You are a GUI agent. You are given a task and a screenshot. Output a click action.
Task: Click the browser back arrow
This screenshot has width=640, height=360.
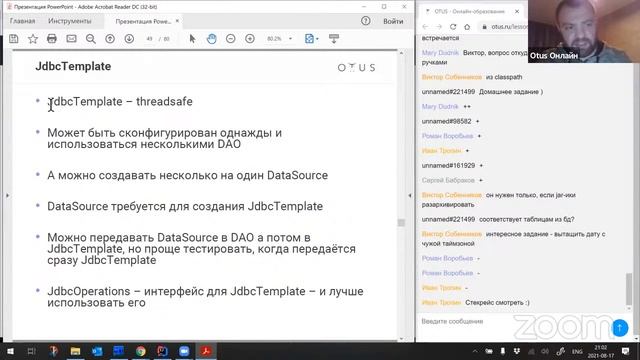[425, 27]
